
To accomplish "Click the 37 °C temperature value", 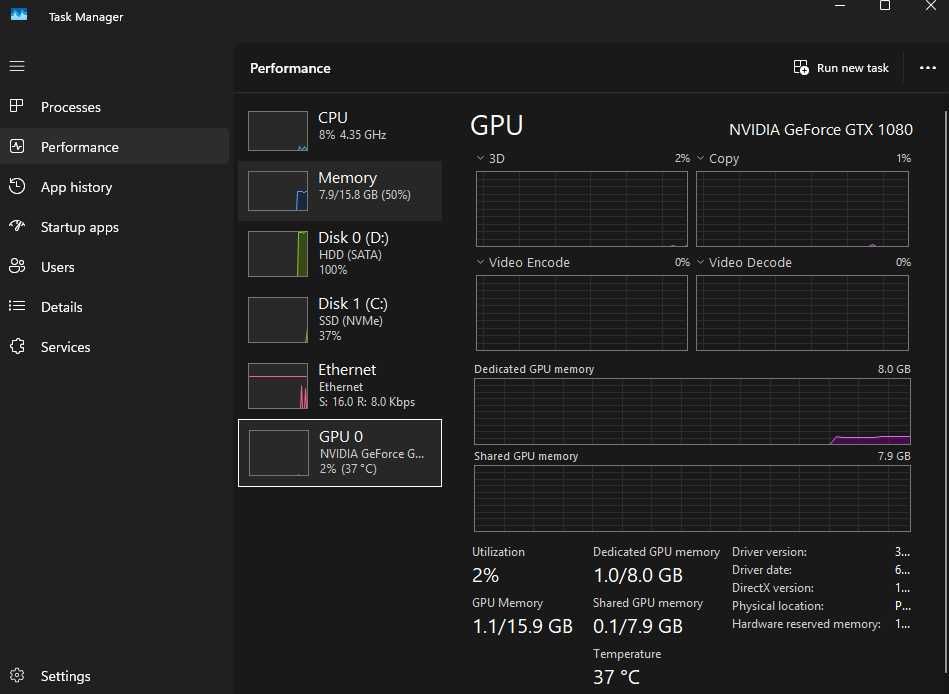I will 616,676.
